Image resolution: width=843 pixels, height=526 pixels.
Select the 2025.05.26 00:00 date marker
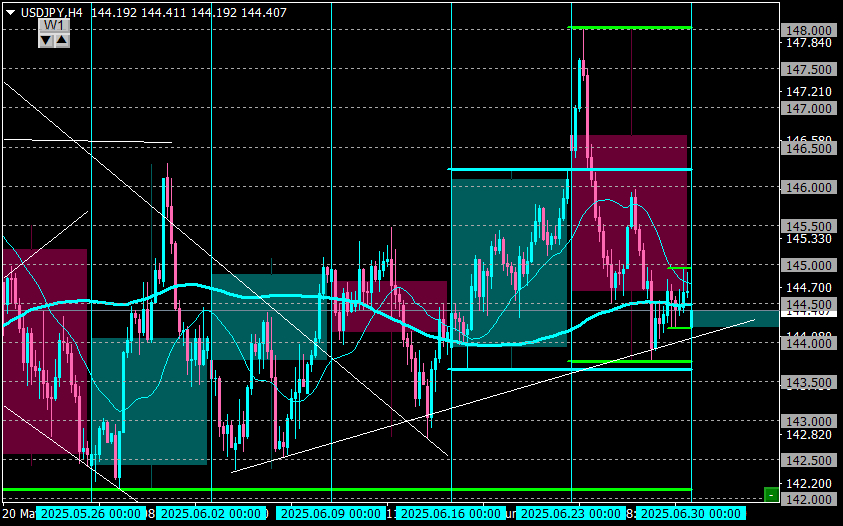click(91, 514)
